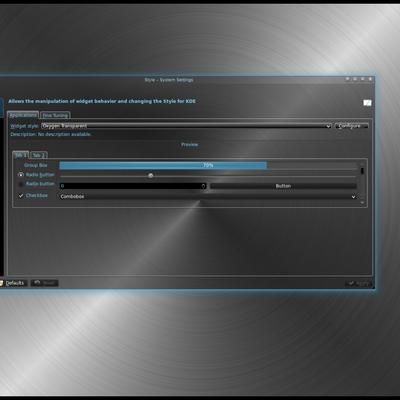Click the preview Button
This screenshot has width=400, height=400.
point(283,186)
